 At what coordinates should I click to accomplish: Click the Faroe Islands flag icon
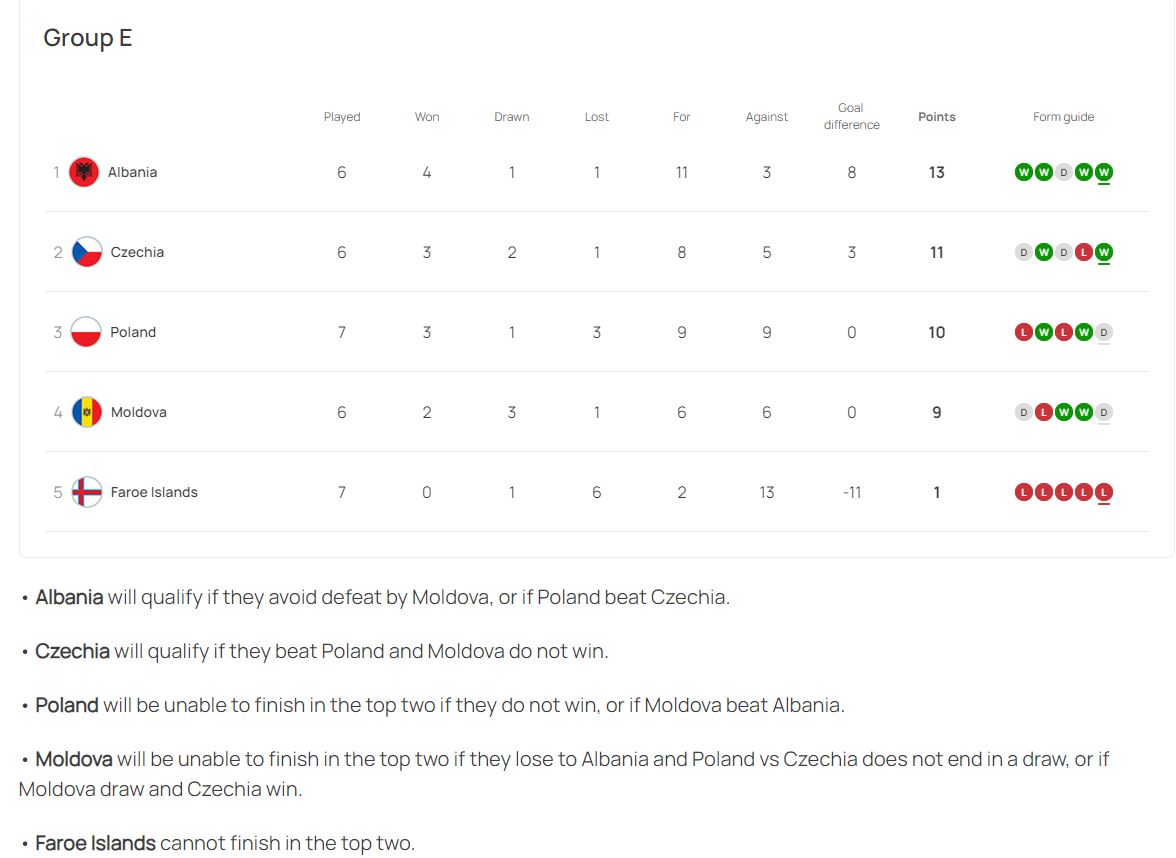[87, 493]
